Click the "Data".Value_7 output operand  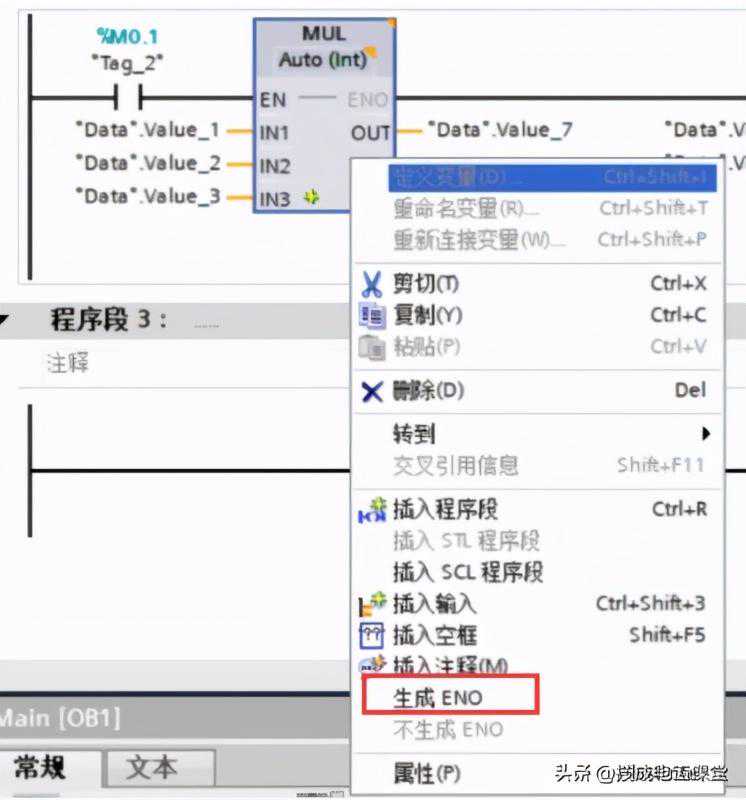[499, 130]
